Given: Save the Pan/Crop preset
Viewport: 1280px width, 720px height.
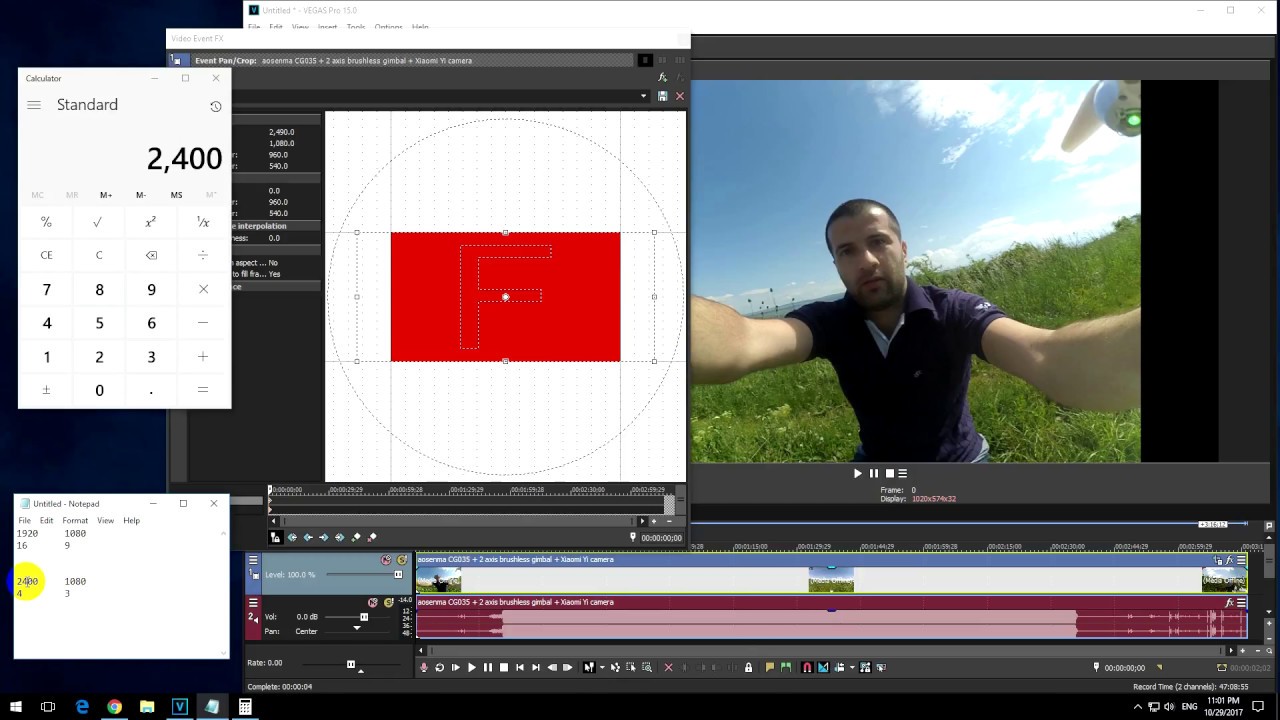Looking at the screenshot, I should tap(662, 96).
